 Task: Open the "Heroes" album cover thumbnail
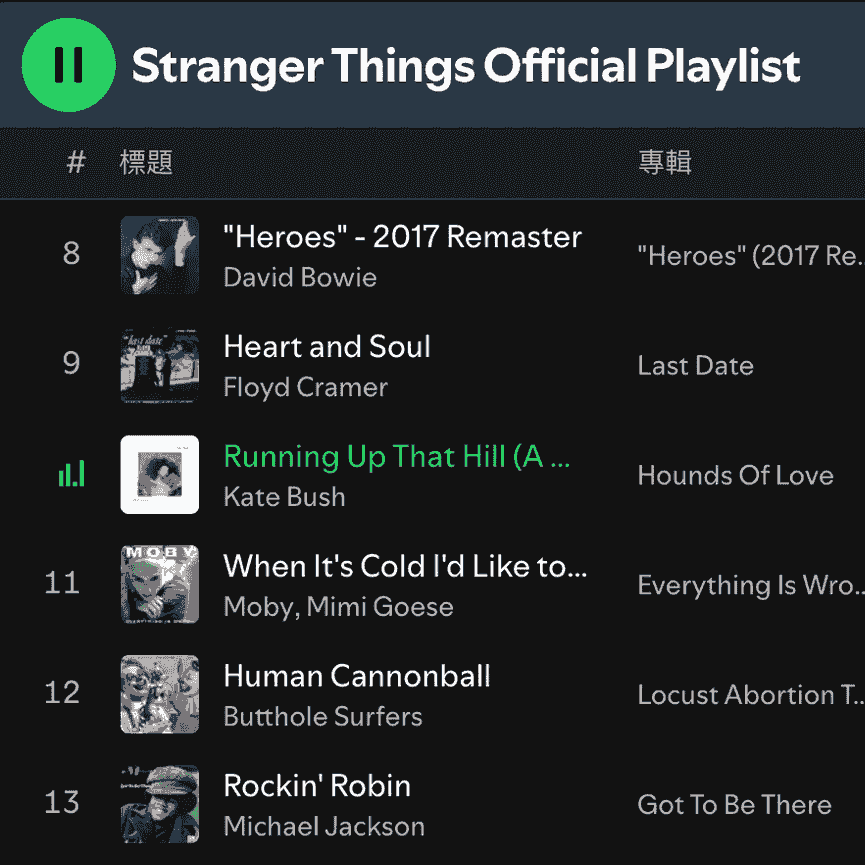(160, 255)
